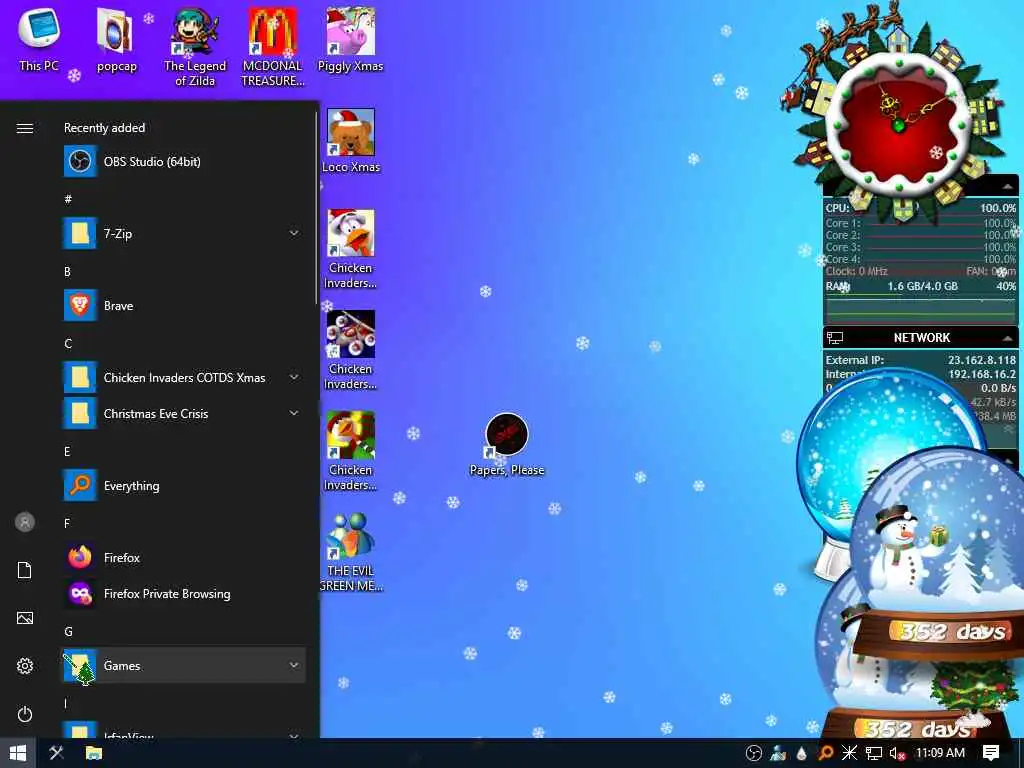This screenshot has height=768, width=1024.
Task: Jump via letter header C
Action: 68,344
